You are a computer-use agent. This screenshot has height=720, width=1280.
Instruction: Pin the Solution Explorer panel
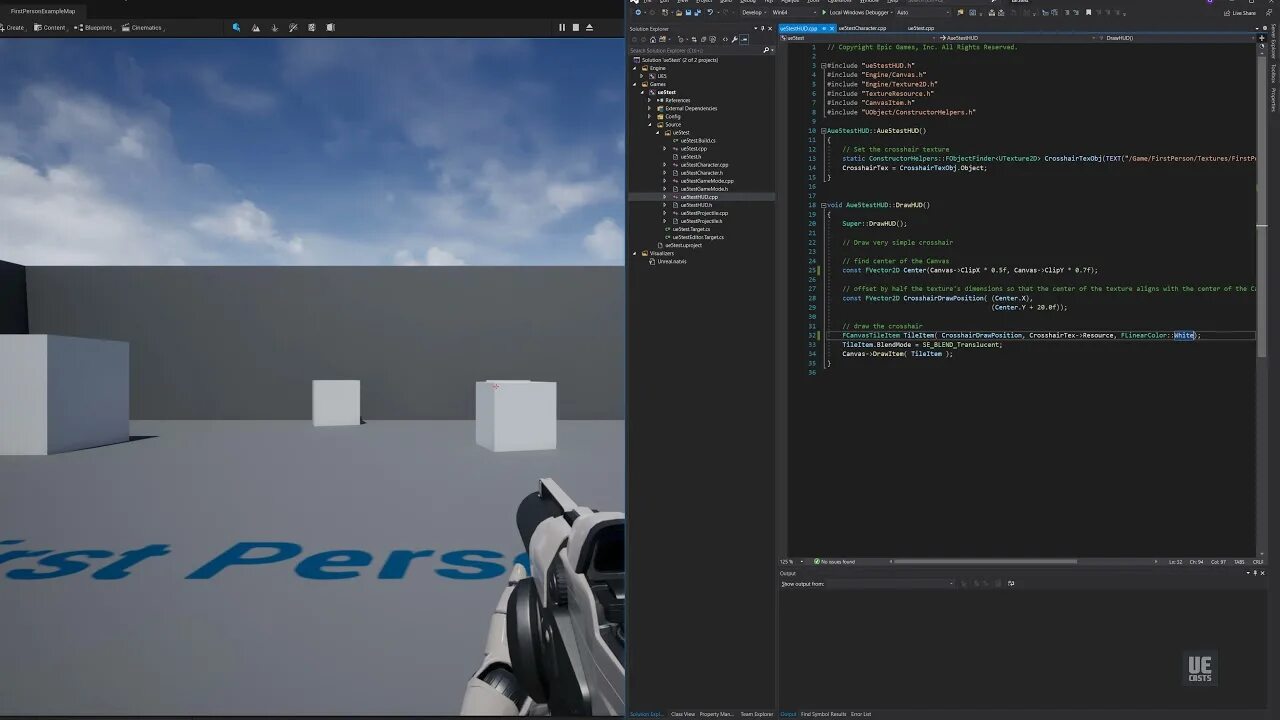(763, 28)
